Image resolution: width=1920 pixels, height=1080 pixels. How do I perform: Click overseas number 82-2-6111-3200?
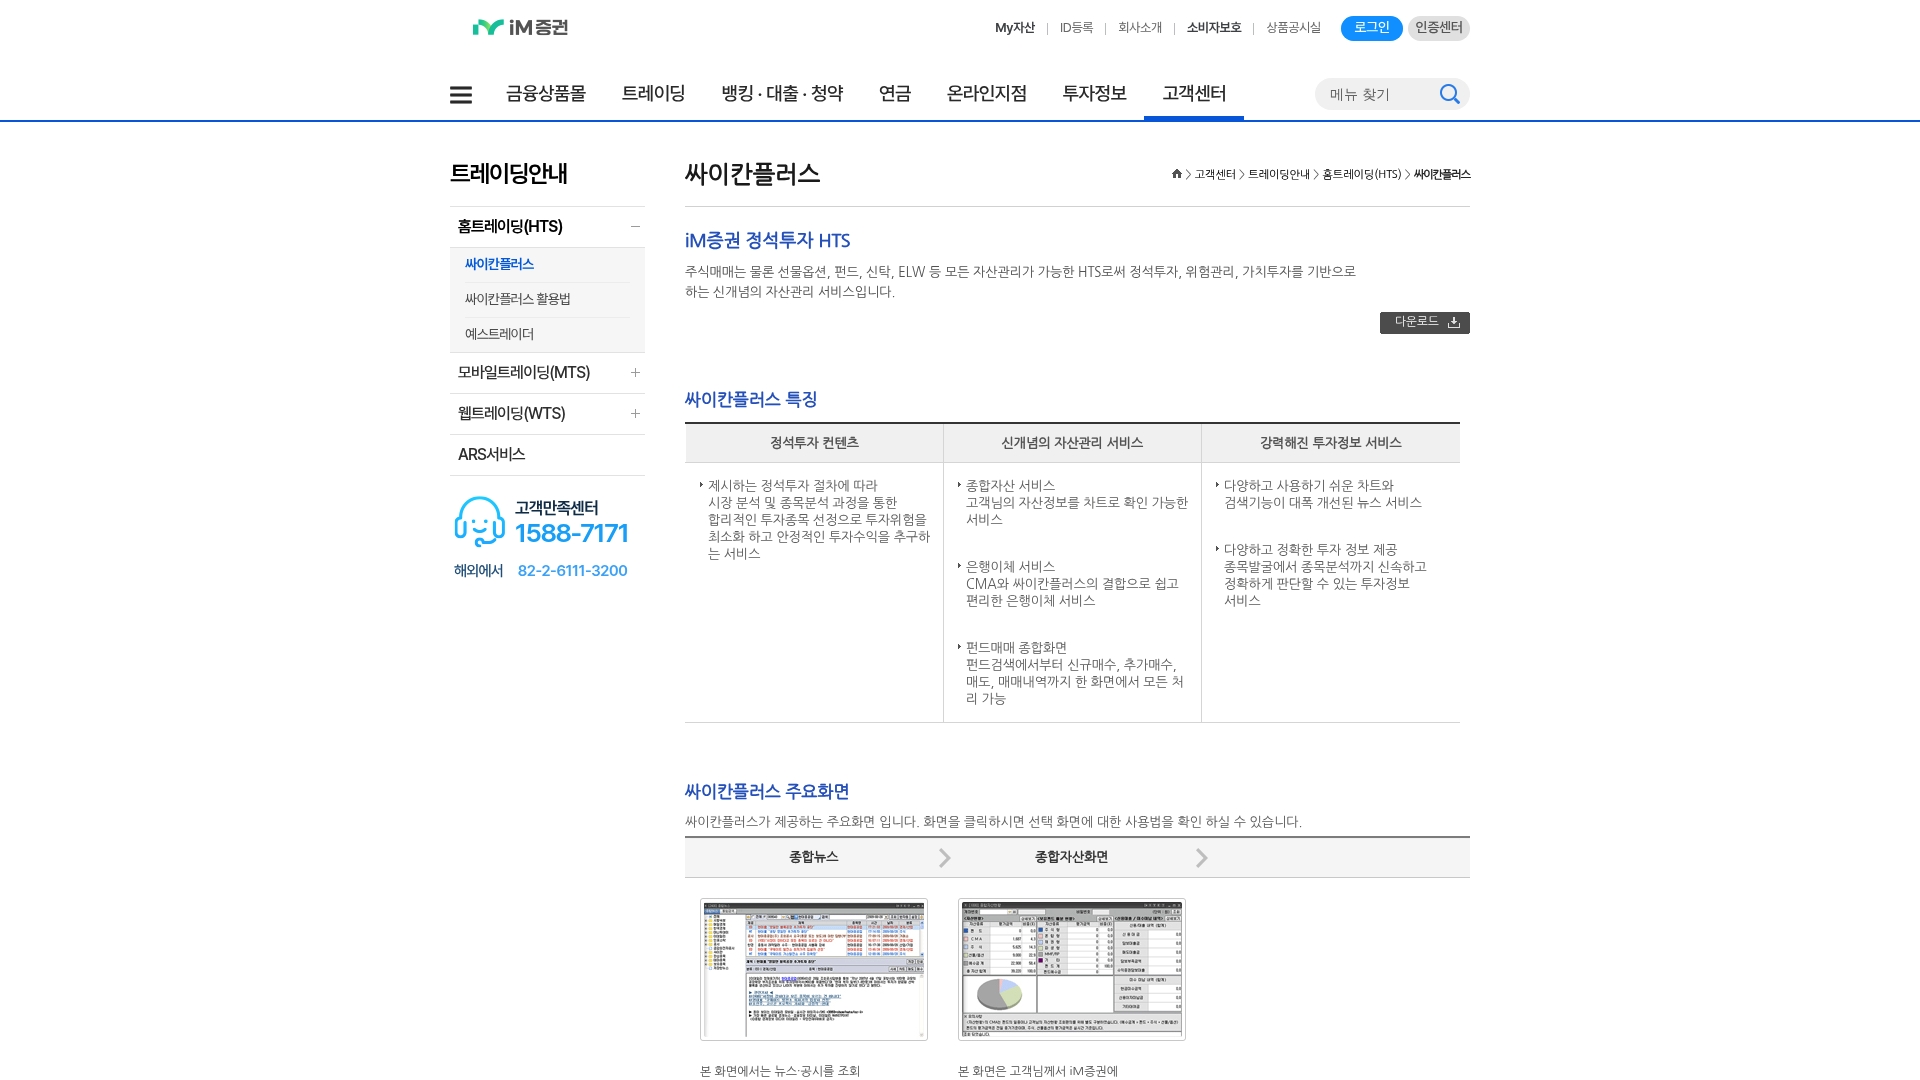coord(573,571)
